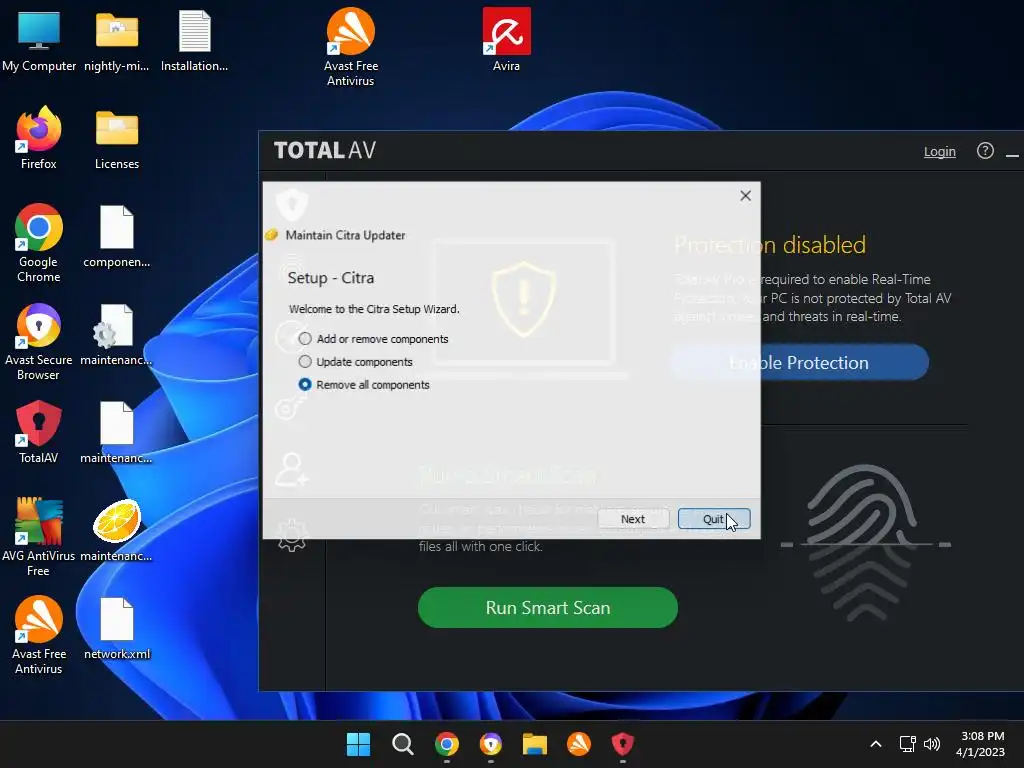The image size is (1024, 768).
Task: Select network.xml file on desktop
Action: [x=117, y=629]
